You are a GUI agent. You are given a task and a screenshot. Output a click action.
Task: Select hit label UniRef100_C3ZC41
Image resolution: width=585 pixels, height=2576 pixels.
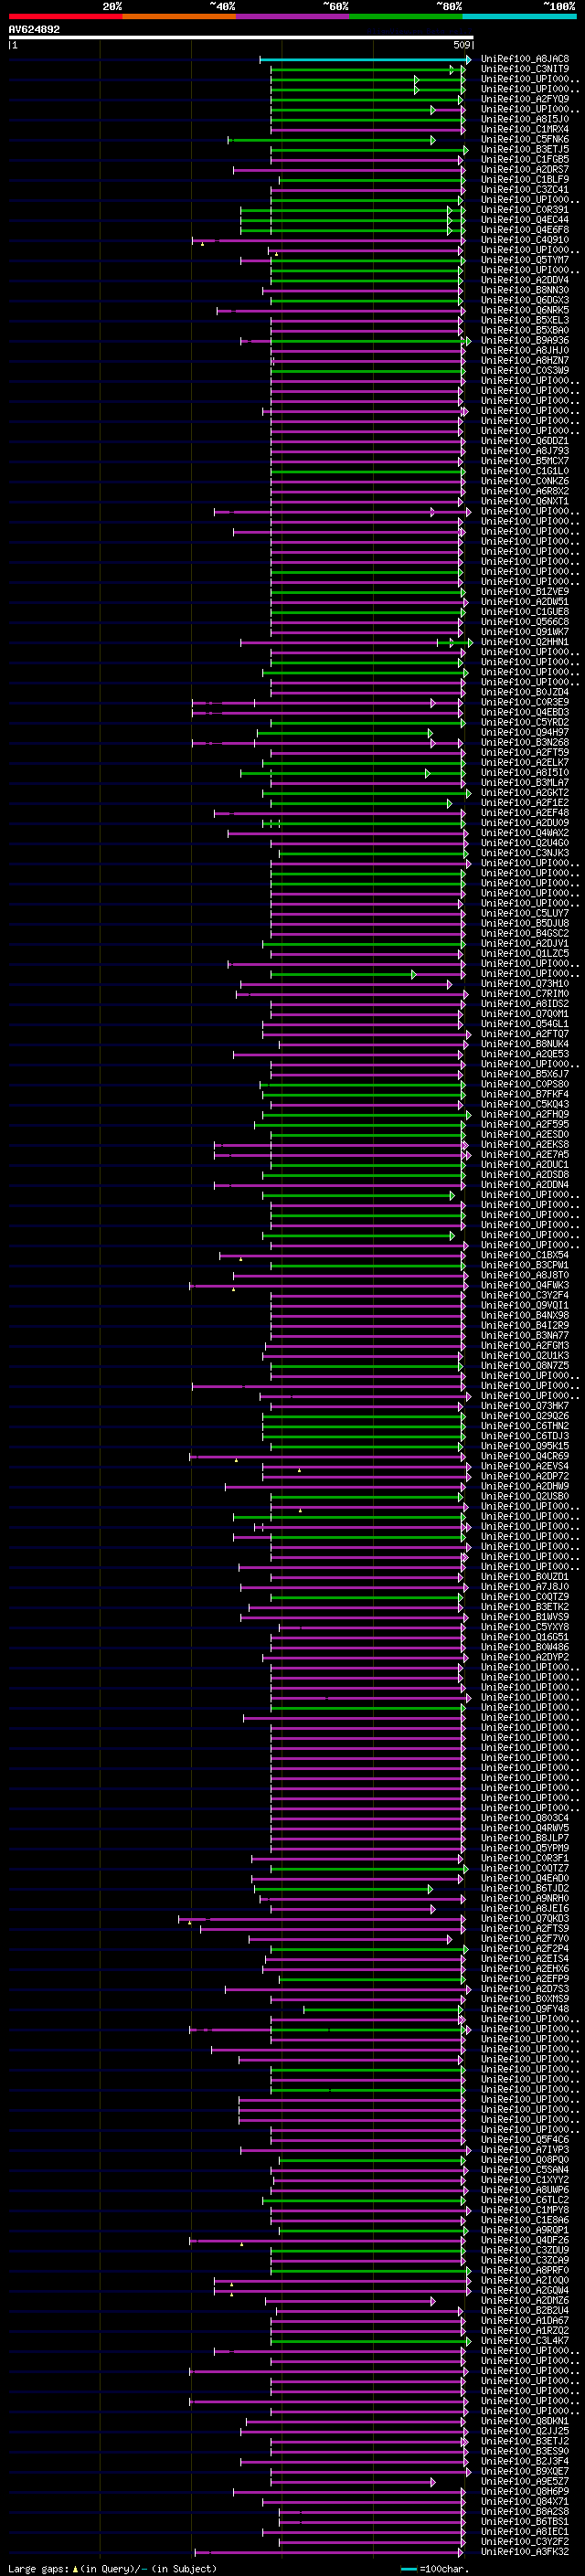point(525,189)
